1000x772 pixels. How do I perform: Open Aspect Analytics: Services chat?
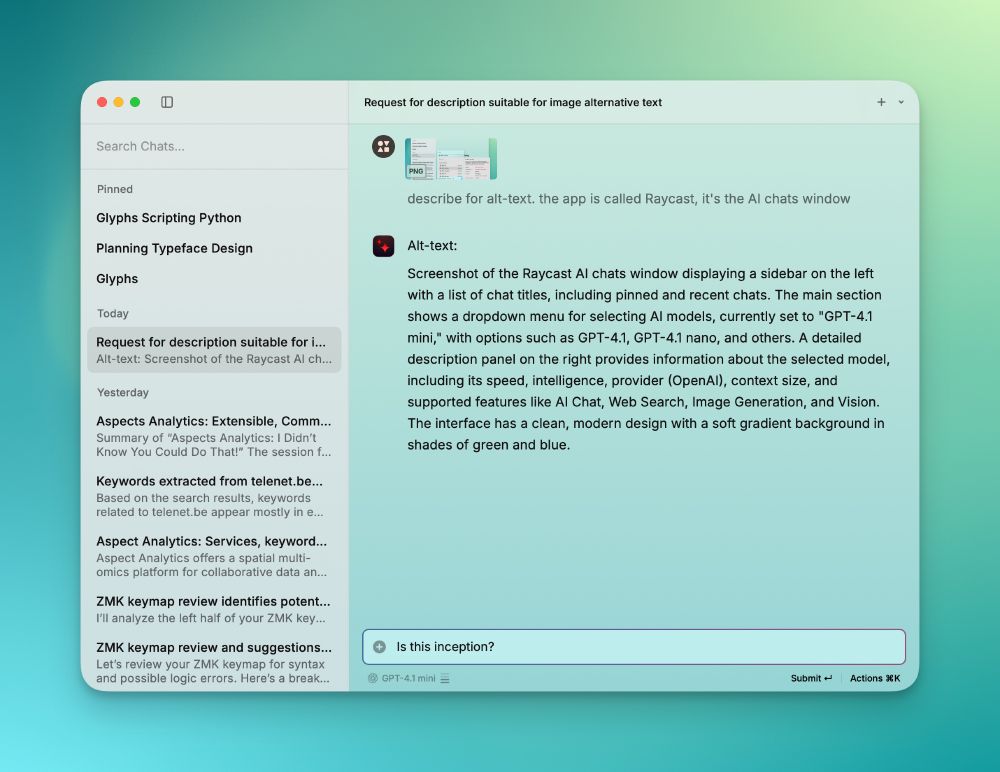point(214,556)
